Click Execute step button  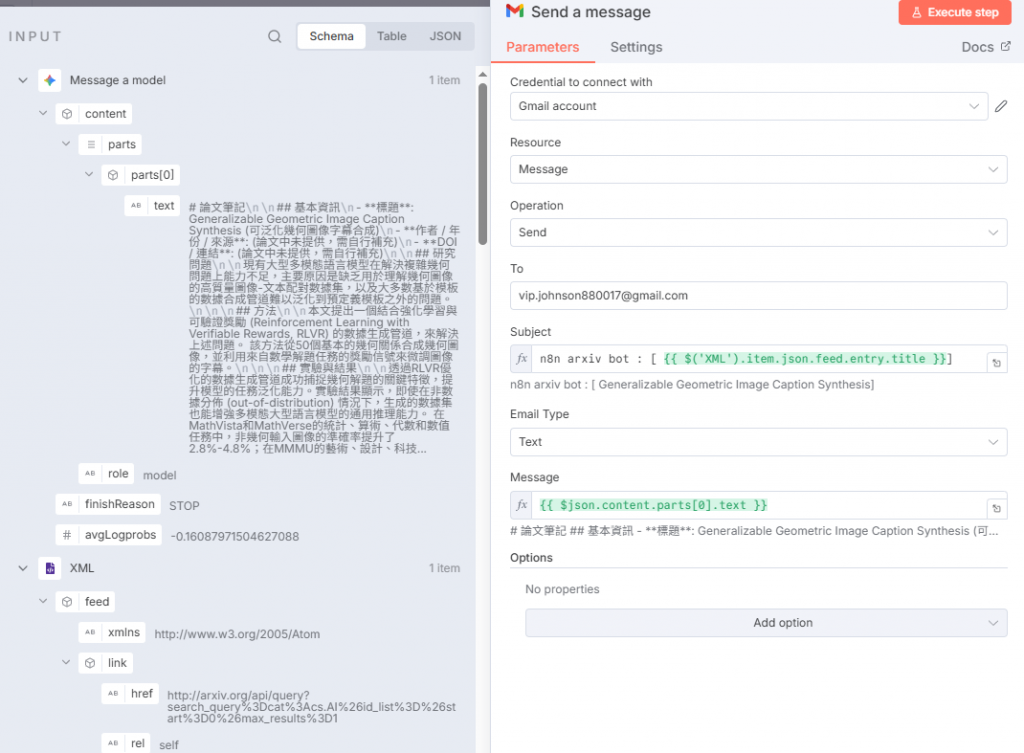coord(954,12)
